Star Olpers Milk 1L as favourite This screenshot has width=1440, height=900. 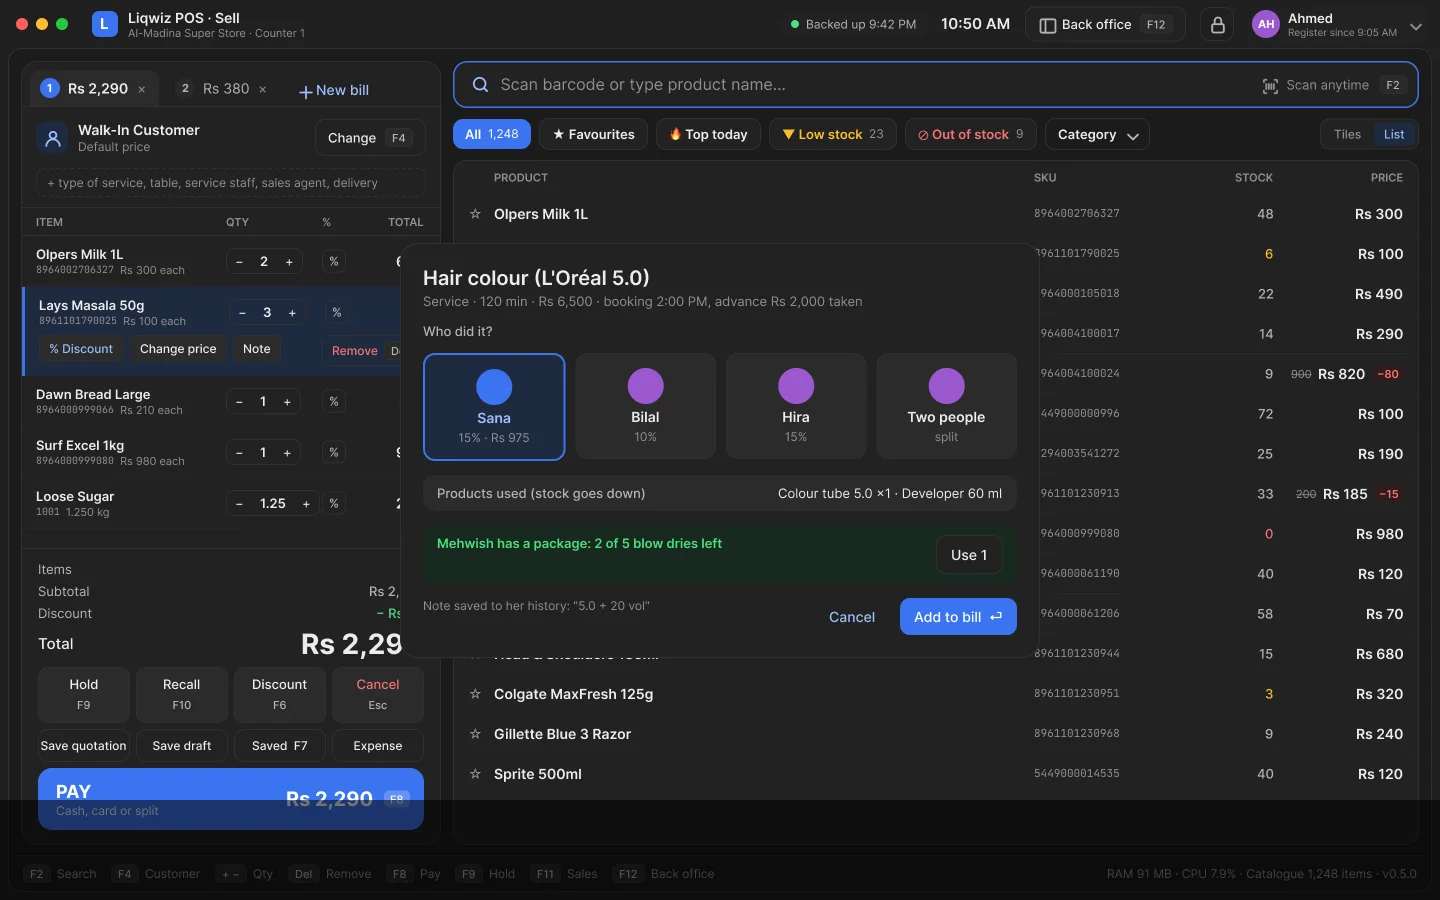click(x=475, y=214)
